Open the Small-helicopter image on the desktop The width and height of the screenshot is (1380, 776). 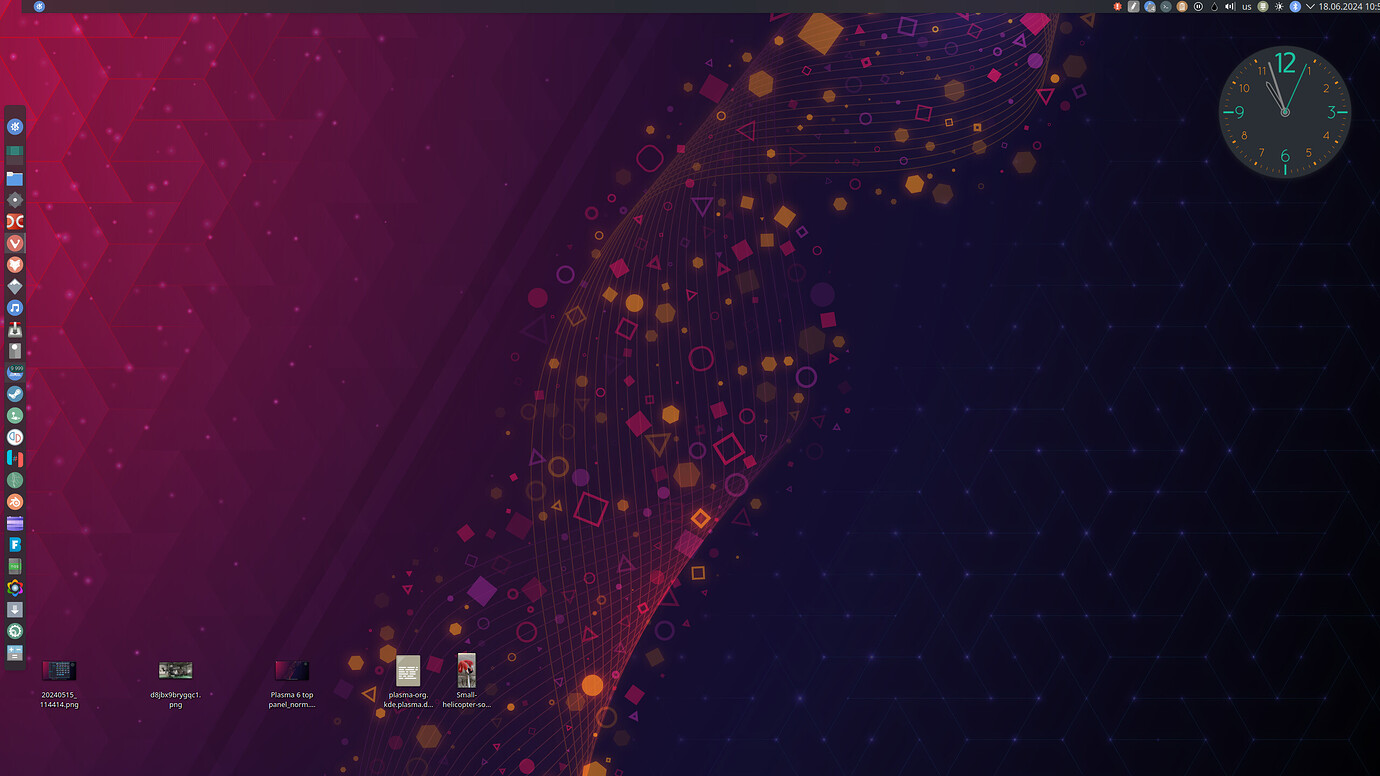tap(467, 670)
